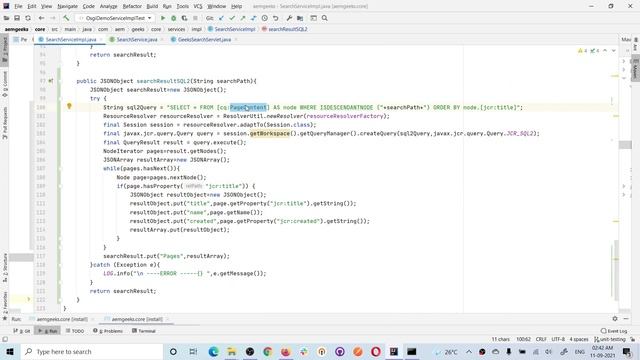640x360 pixels.
Task: Click the Search Everywhere magnifier icon
Action: (324, 18)
